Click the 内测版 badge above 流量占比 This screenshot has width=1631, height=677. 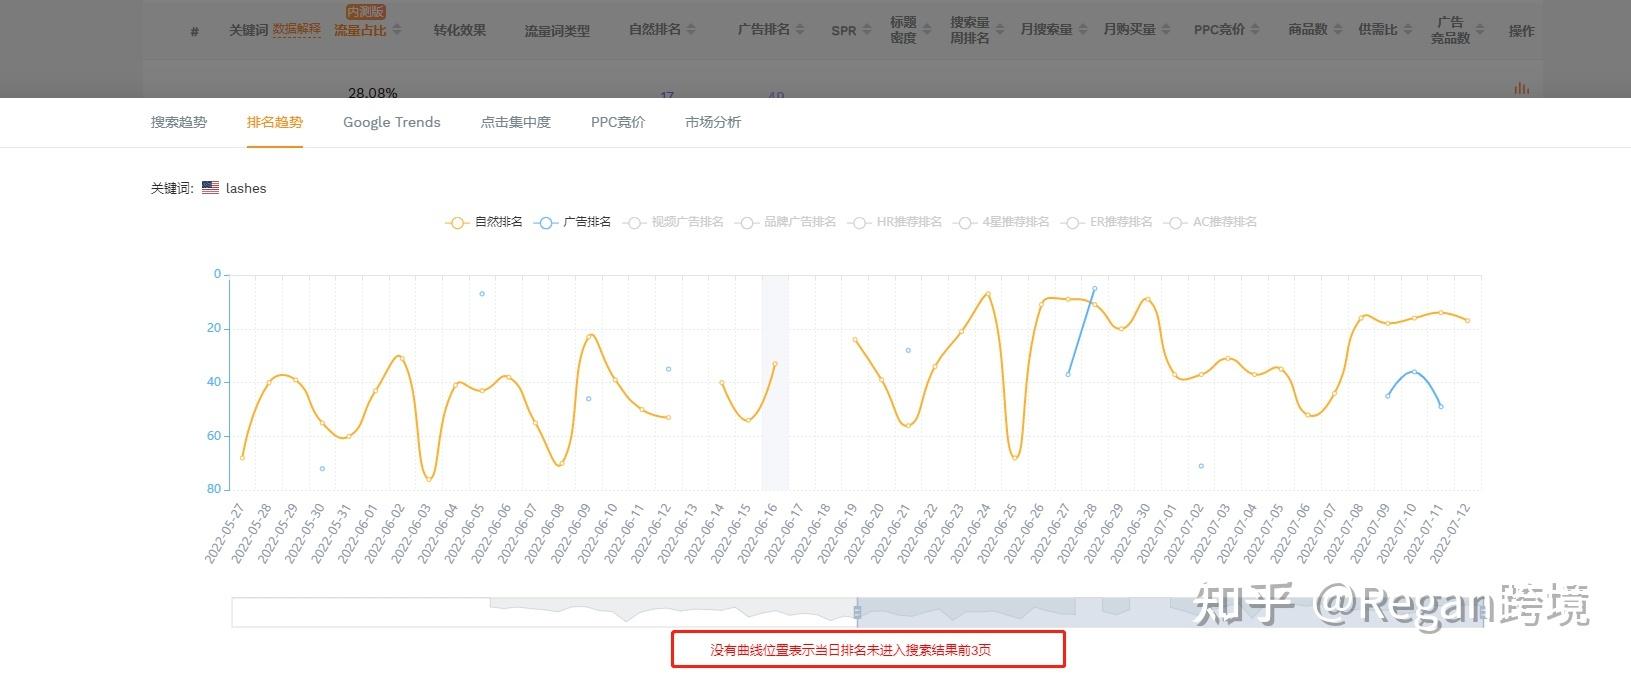point(365,12)
